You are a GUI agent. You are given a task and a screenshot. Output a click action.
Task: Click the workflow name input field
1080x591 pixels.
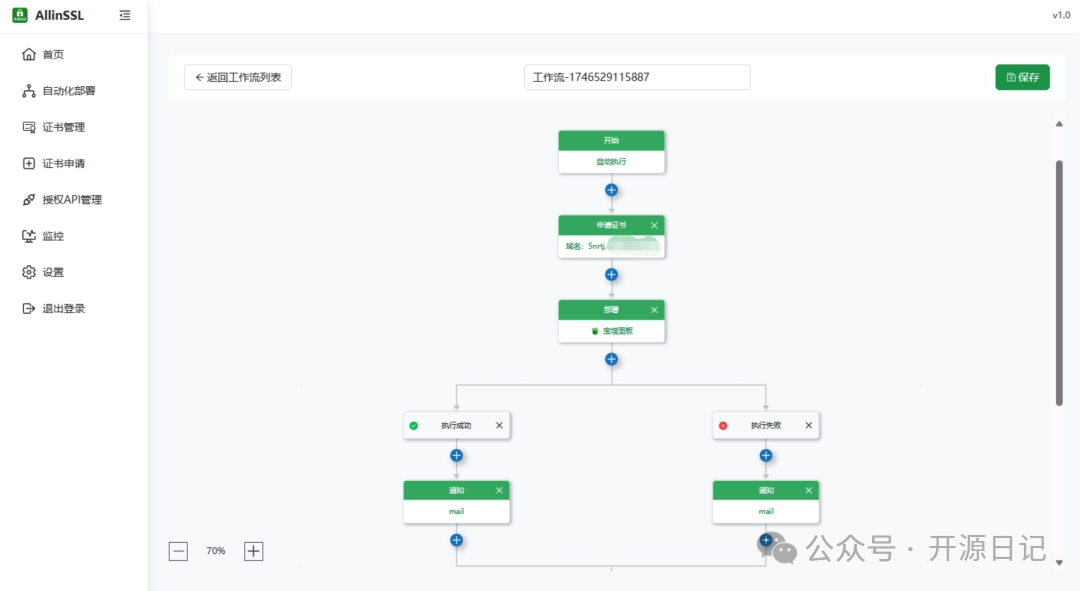pos(636,77)
